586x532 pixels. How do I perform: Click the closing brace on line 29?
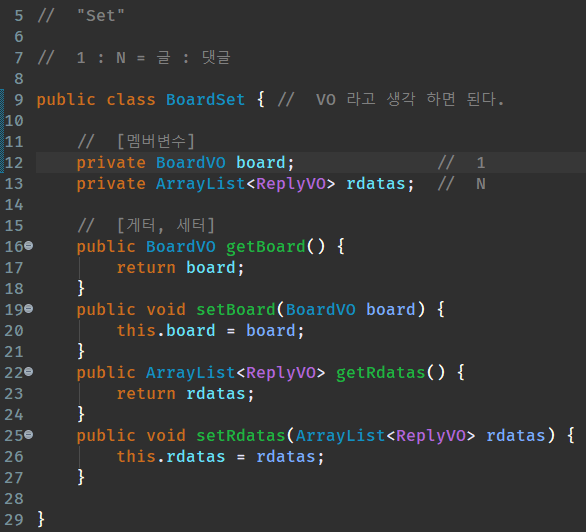click(x=41, y=520)
